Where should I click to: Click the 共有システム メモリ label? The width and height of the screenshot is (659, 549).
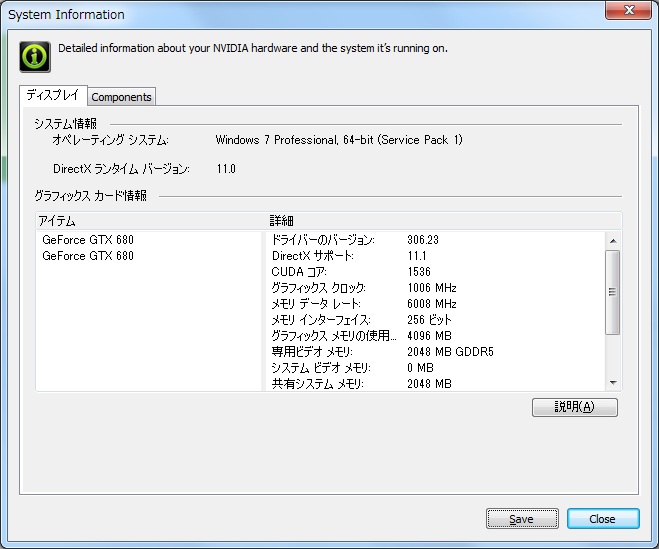(x=318, y=384)
